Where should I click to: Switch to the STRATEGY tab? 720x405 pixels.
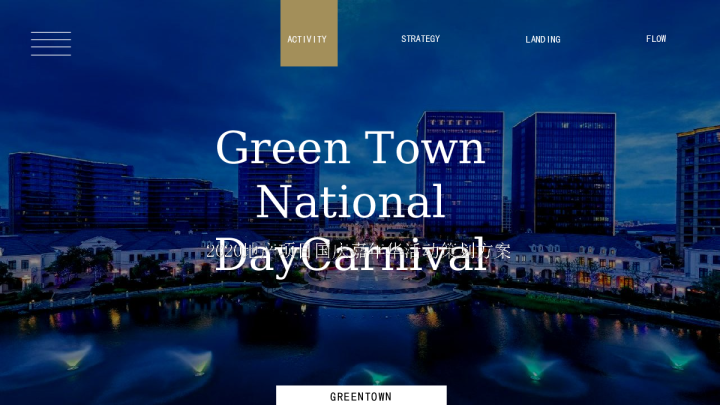(420, 39)
